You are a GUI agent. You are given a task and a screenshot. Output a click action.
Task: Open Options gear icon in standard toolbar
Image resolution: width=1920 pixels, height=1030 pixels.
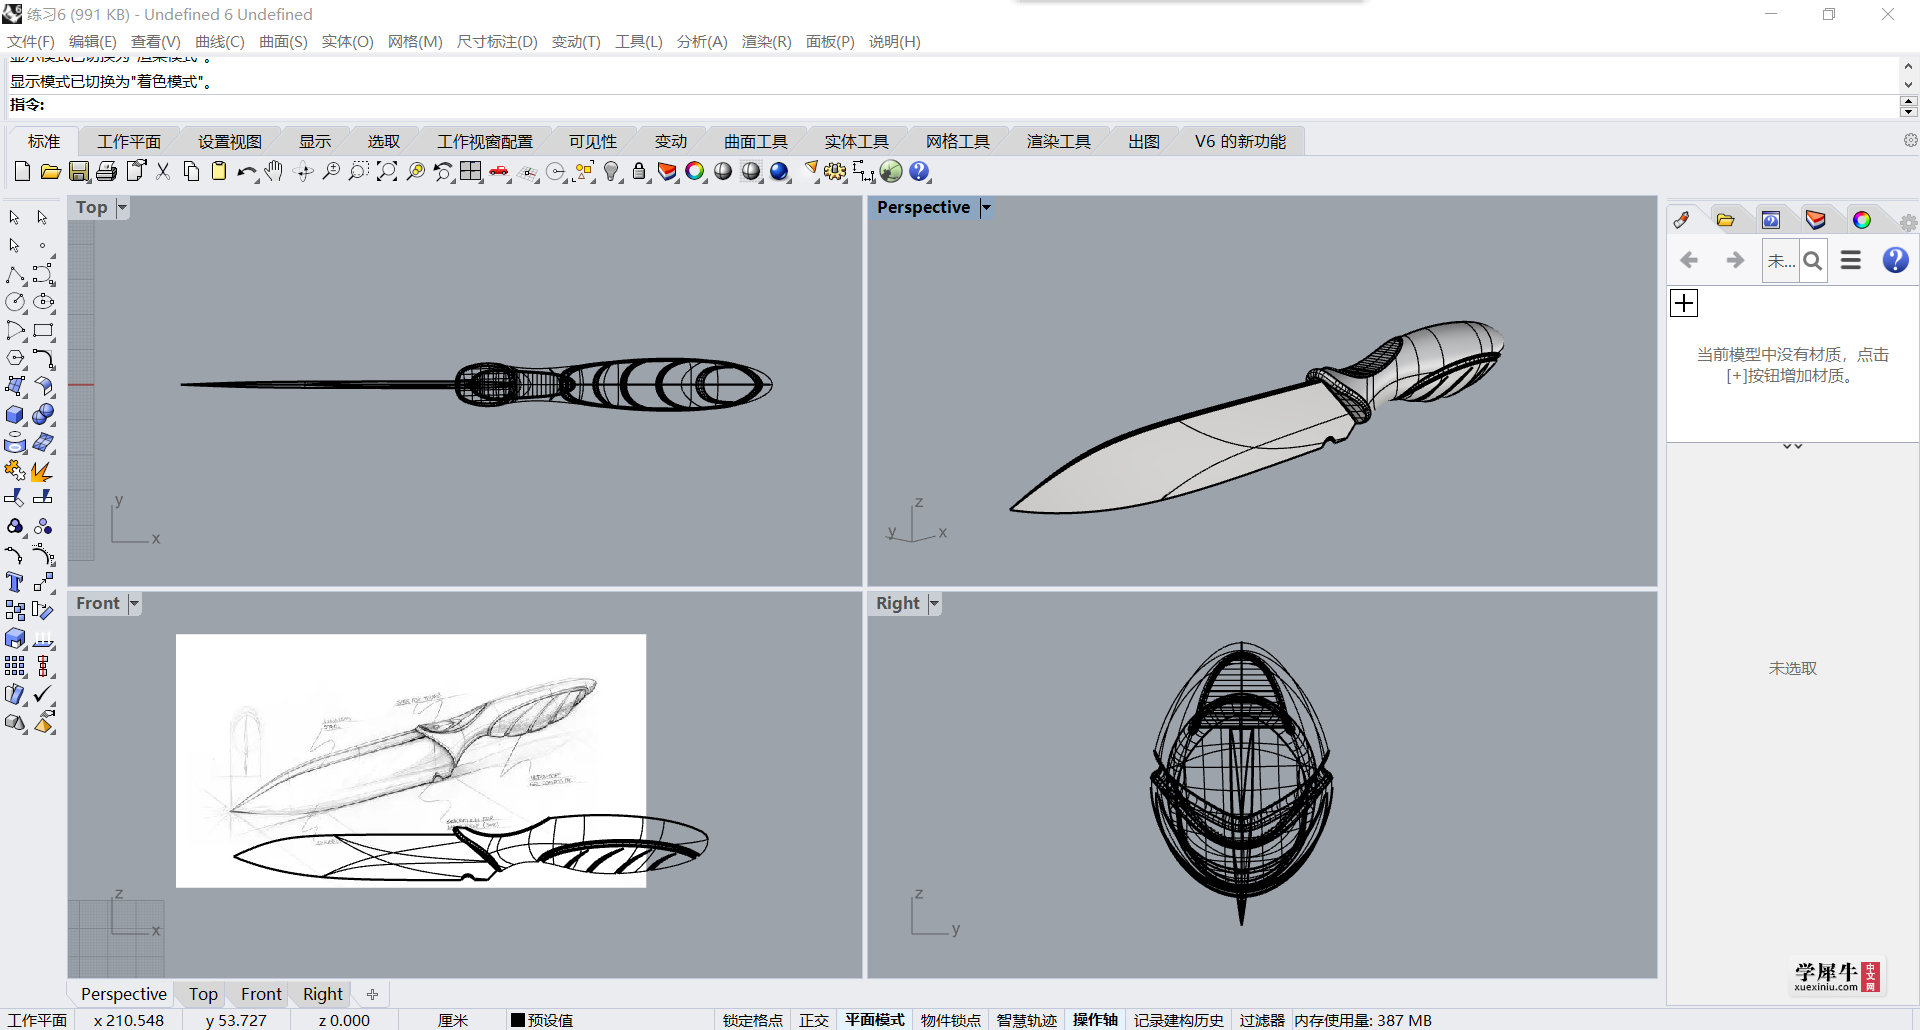click(835, 172)
